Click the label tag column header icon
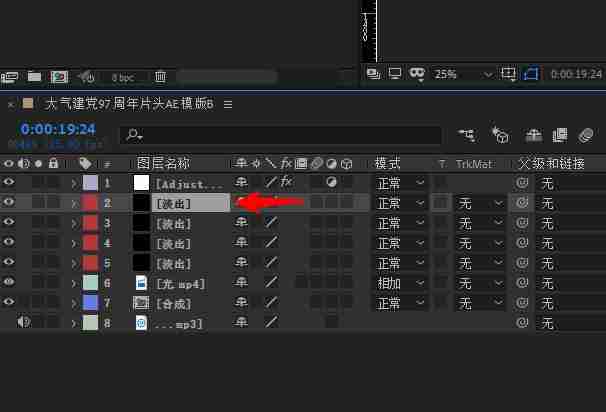 85,164
